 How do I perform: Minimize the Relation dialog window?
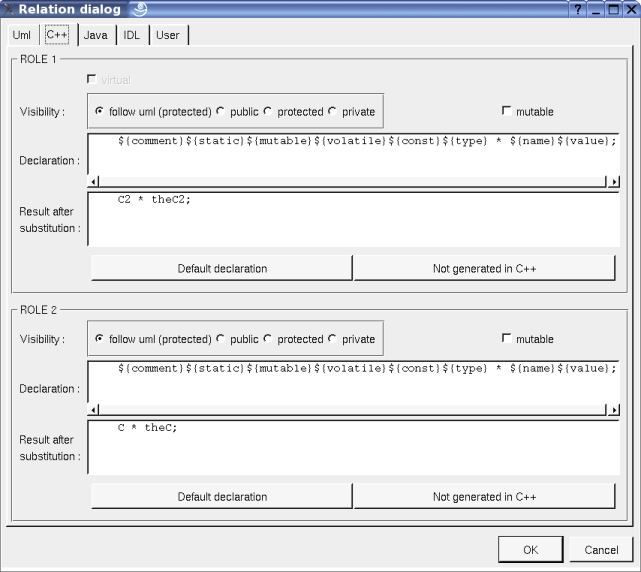pyautogui.click(x=596, y=9)
